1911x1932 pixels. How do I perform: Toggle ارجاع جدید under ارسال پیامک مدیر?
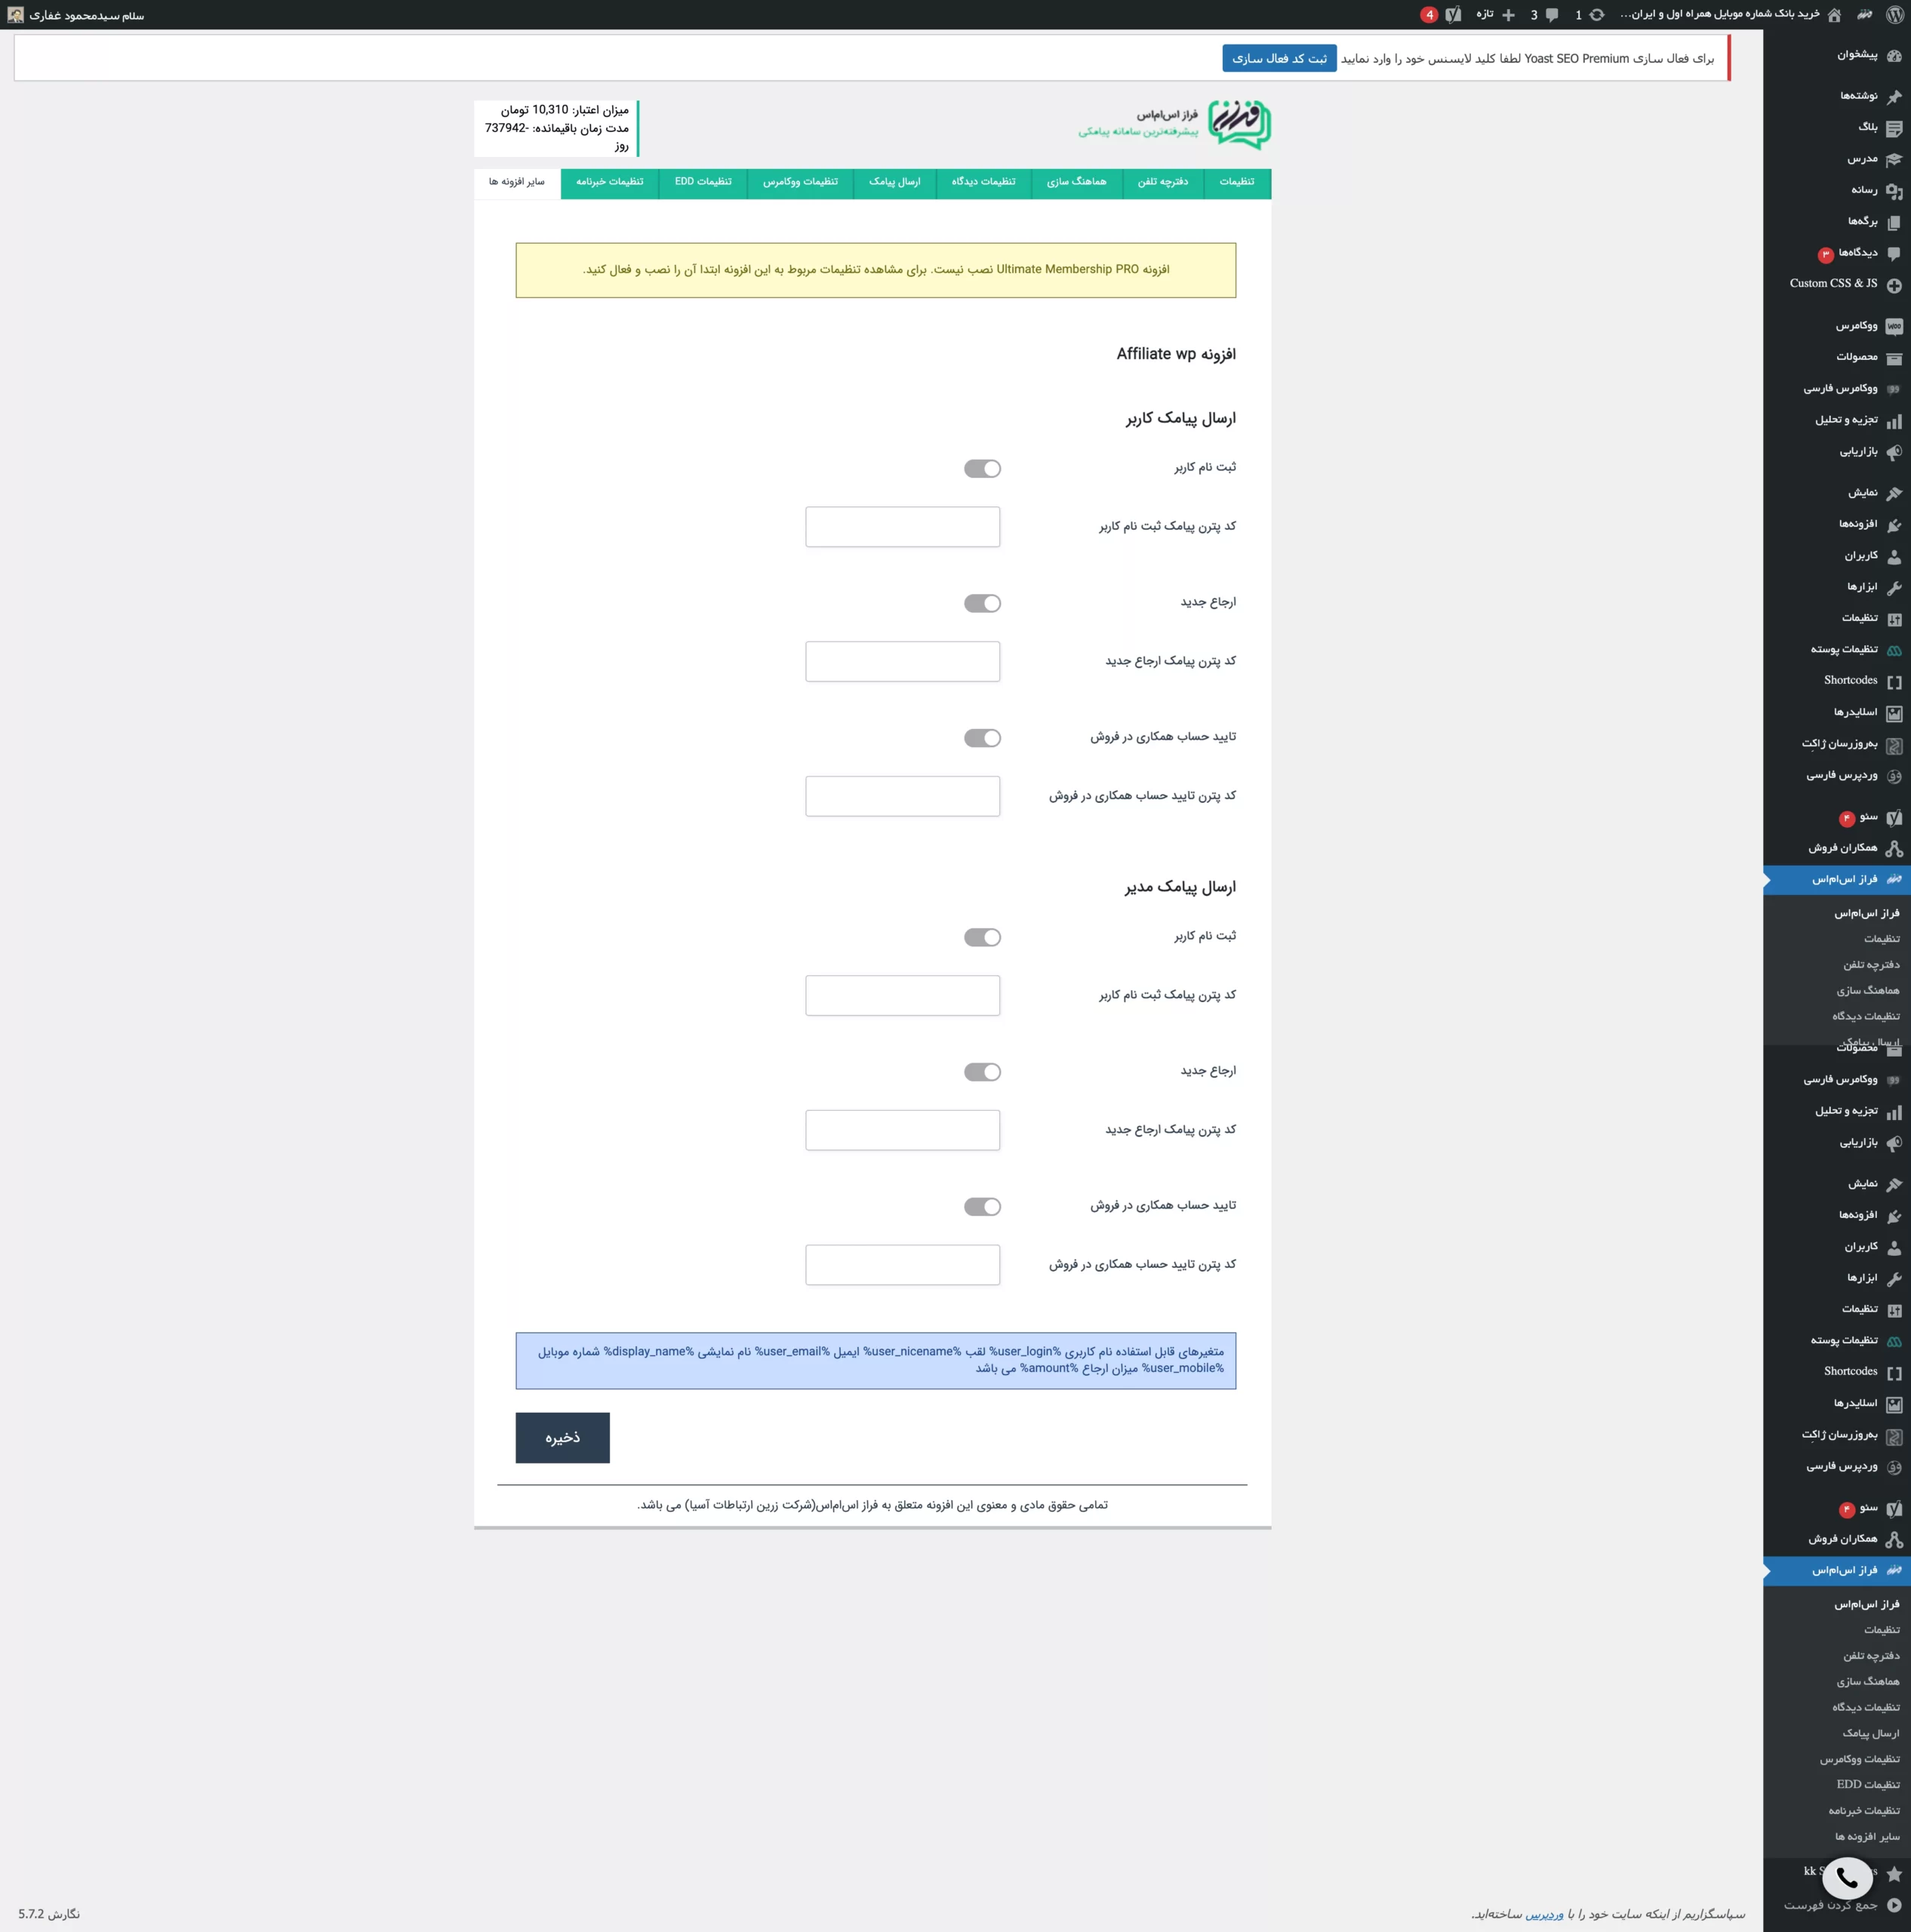pyautogui.click(x=982, y=1072)
